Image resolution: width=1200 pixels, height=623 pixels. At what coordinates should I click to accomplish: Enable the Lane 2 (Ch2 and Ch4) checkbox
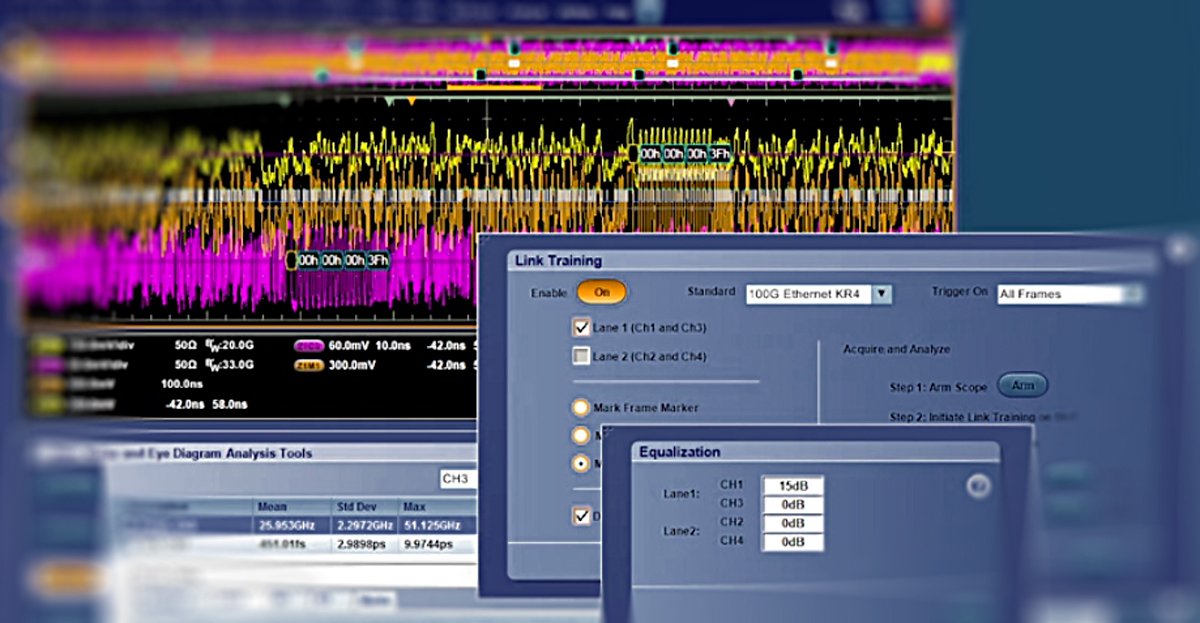tap(583, 355)
